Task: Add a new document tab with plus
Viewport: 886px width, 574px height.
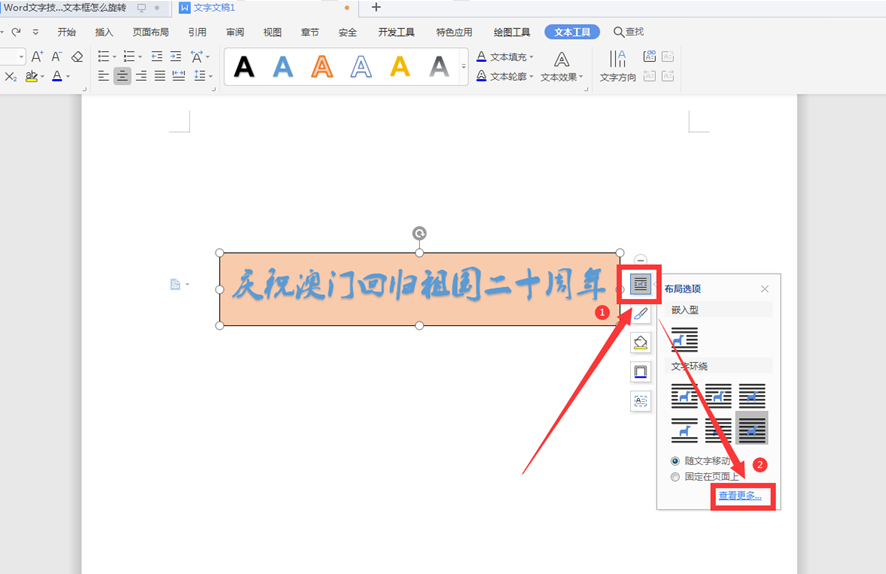Action: (x=376, y=7)
